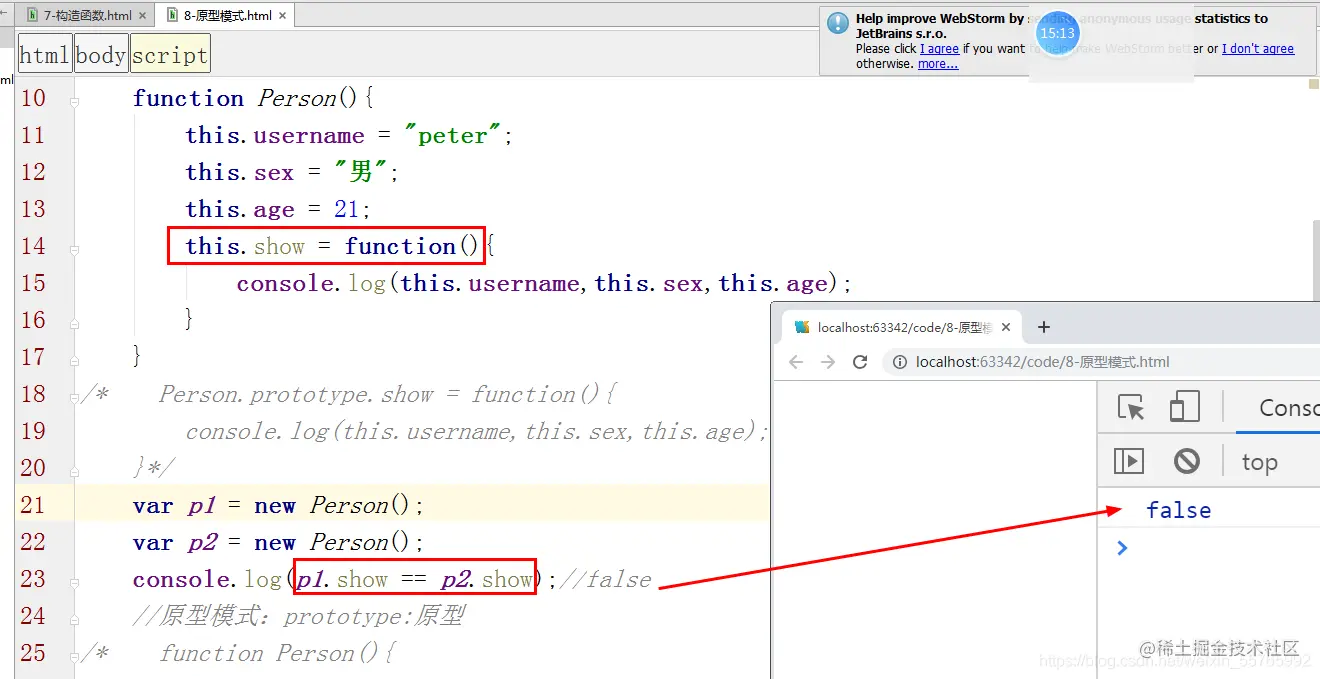Close the localhost browser tab
Image resolution: width=1320 pixels, height=679 pixels.
coord(1006,327)
